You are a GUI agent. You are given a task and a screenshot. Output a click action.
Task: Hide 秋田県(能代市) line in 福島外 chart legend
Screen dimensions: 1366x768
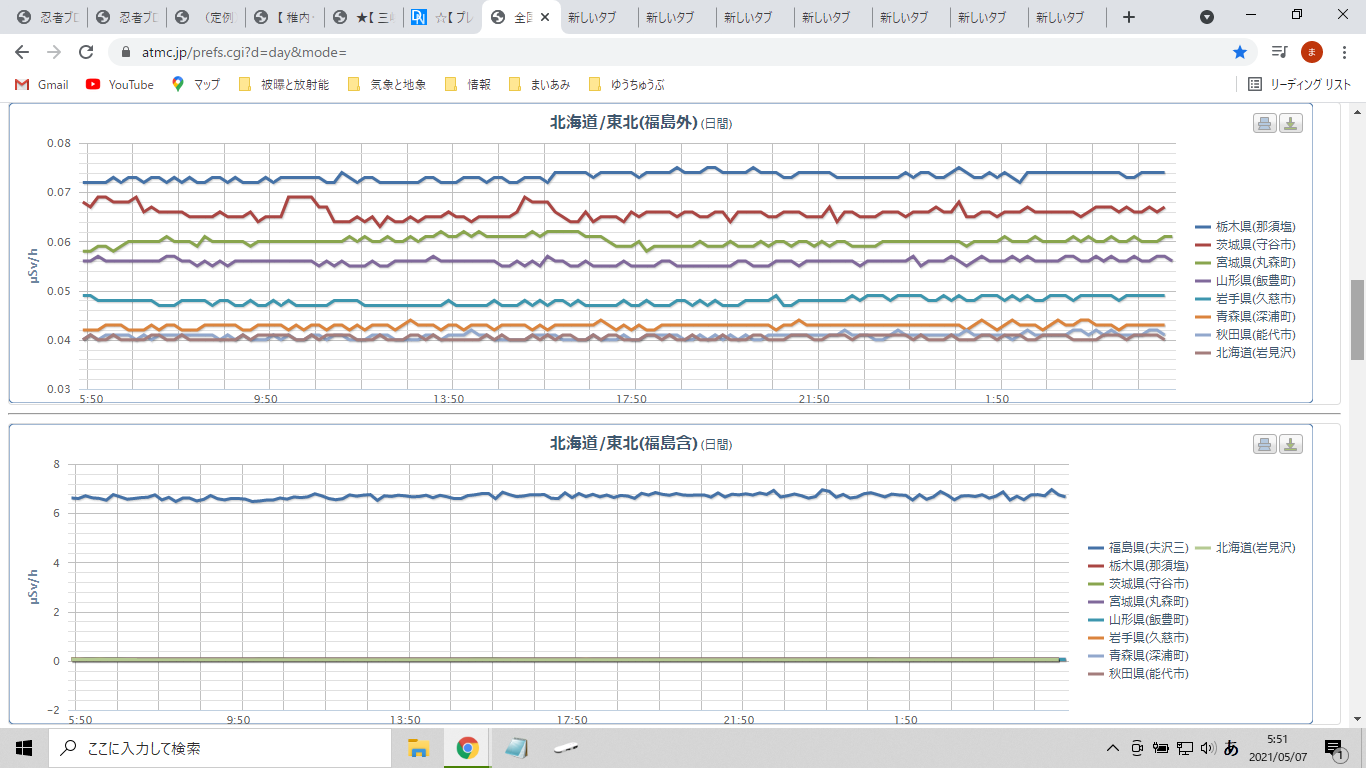[1244, 335]
